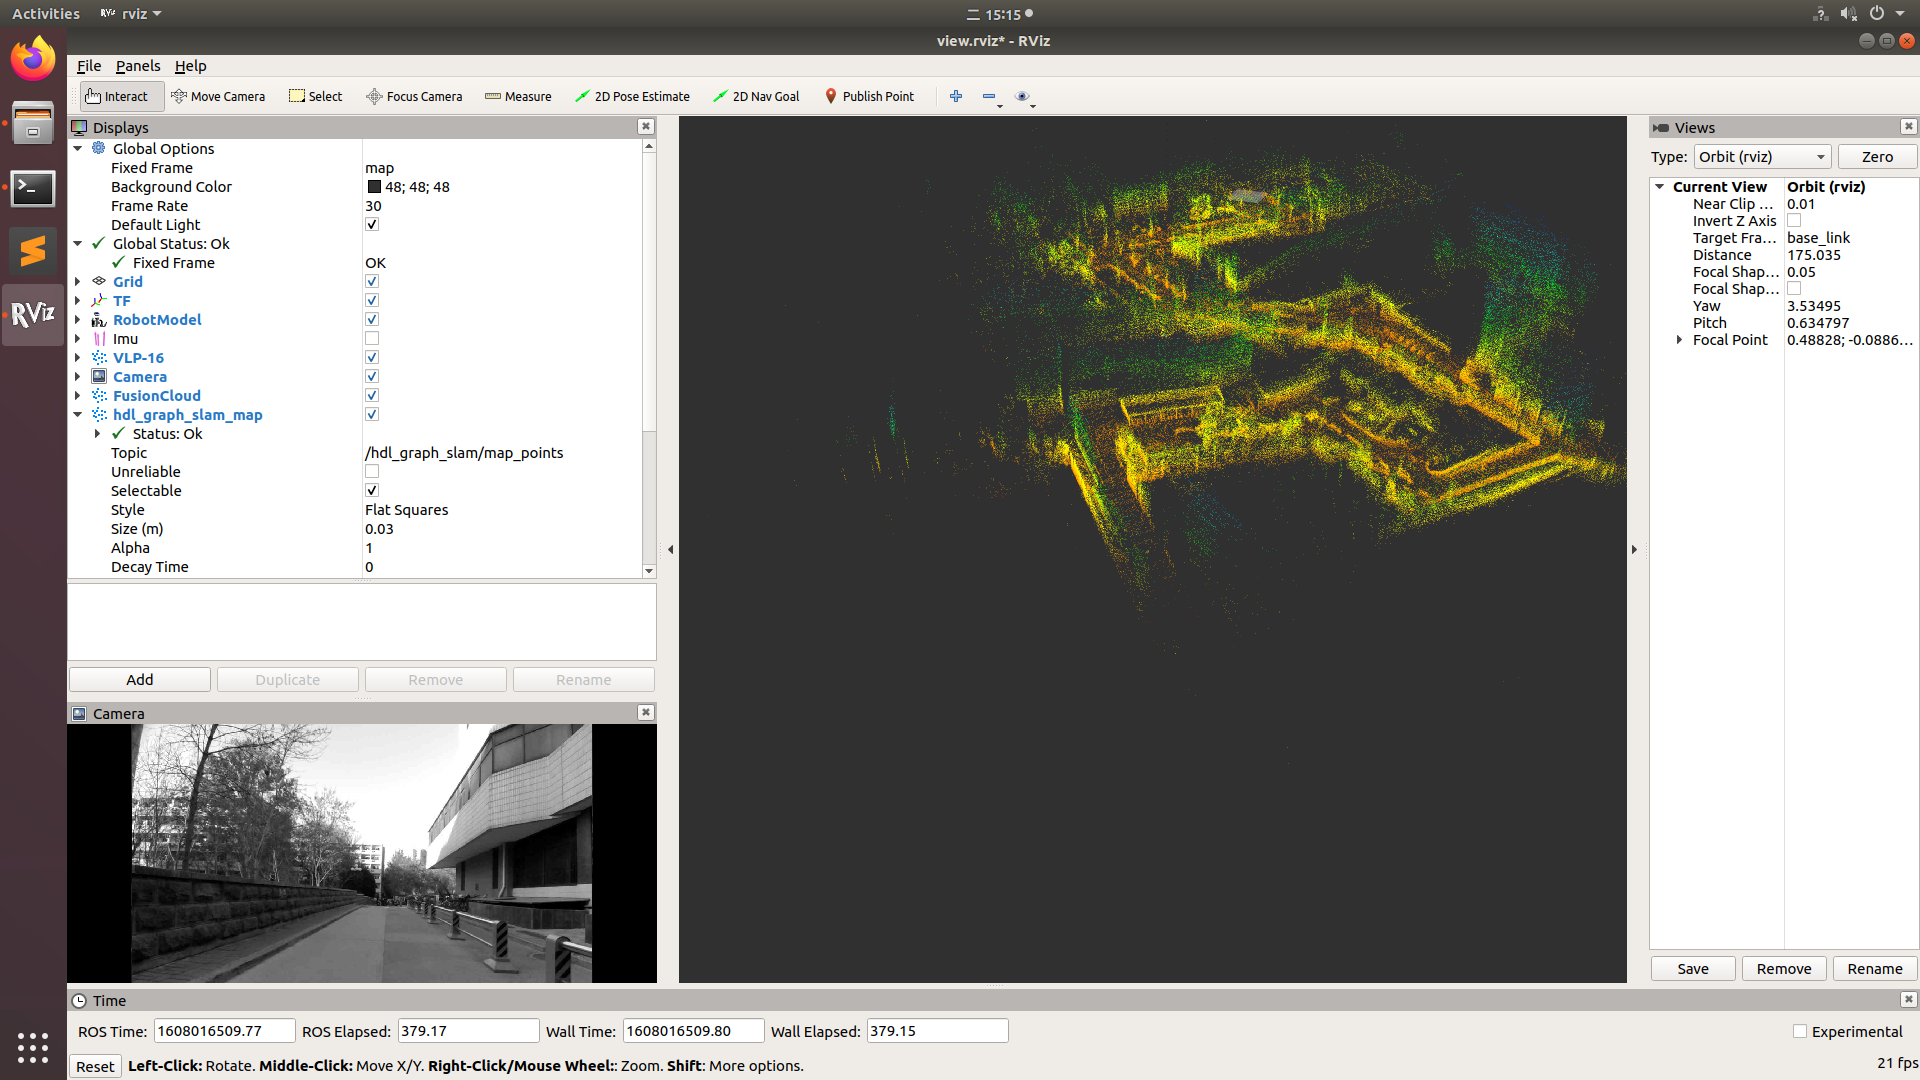Open the Files app in the dock
Screen dimensions: 1920x1080
pyautogui.click(x=33, y=124)
